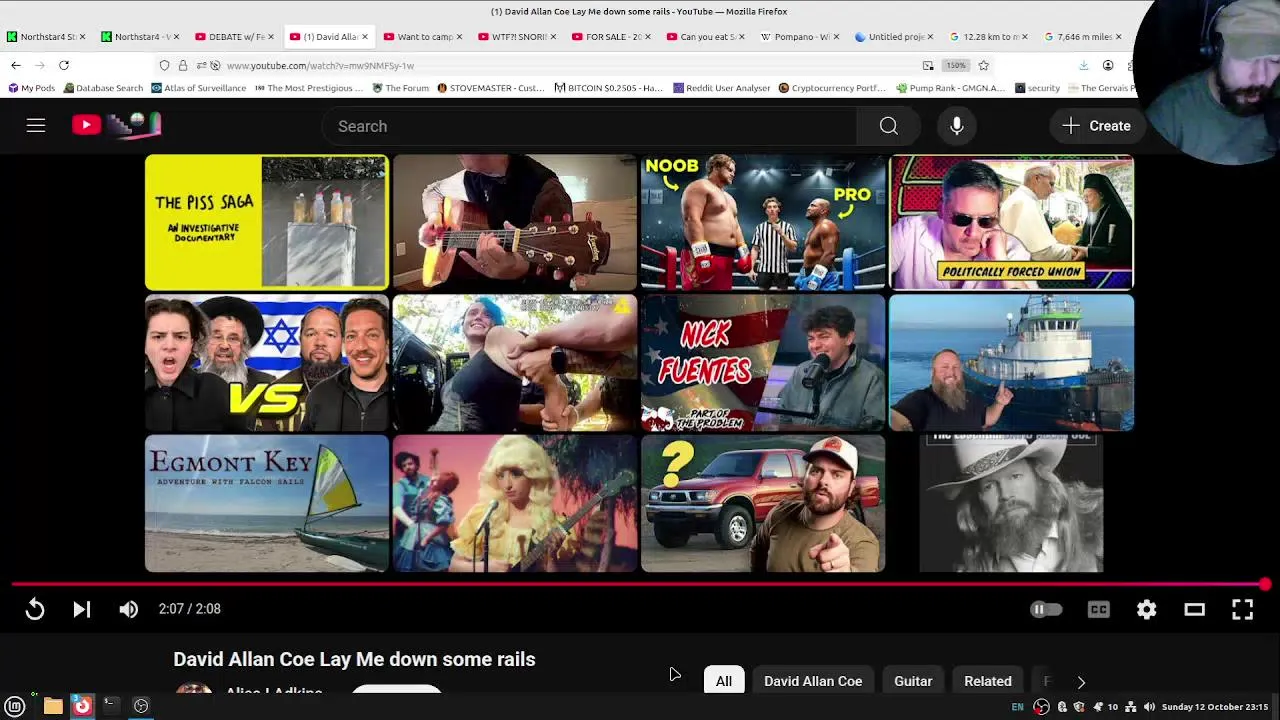Viewport: 1280px width, 720px height.
Task: Open Politically Forced Union video thumbnail
Action: tap(1012, 222)
